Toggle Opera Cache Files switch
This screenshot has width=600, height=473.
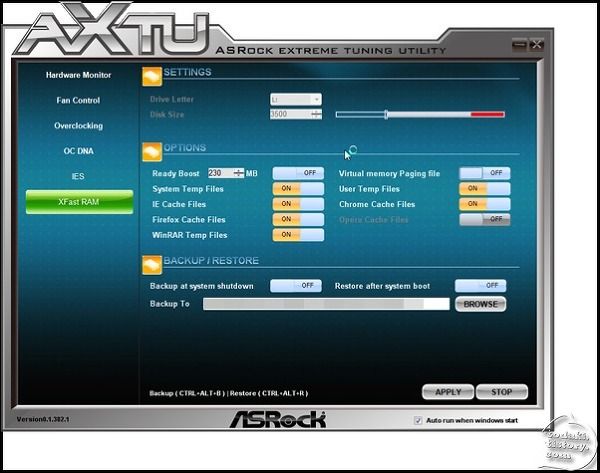click(x=484, y=219)
